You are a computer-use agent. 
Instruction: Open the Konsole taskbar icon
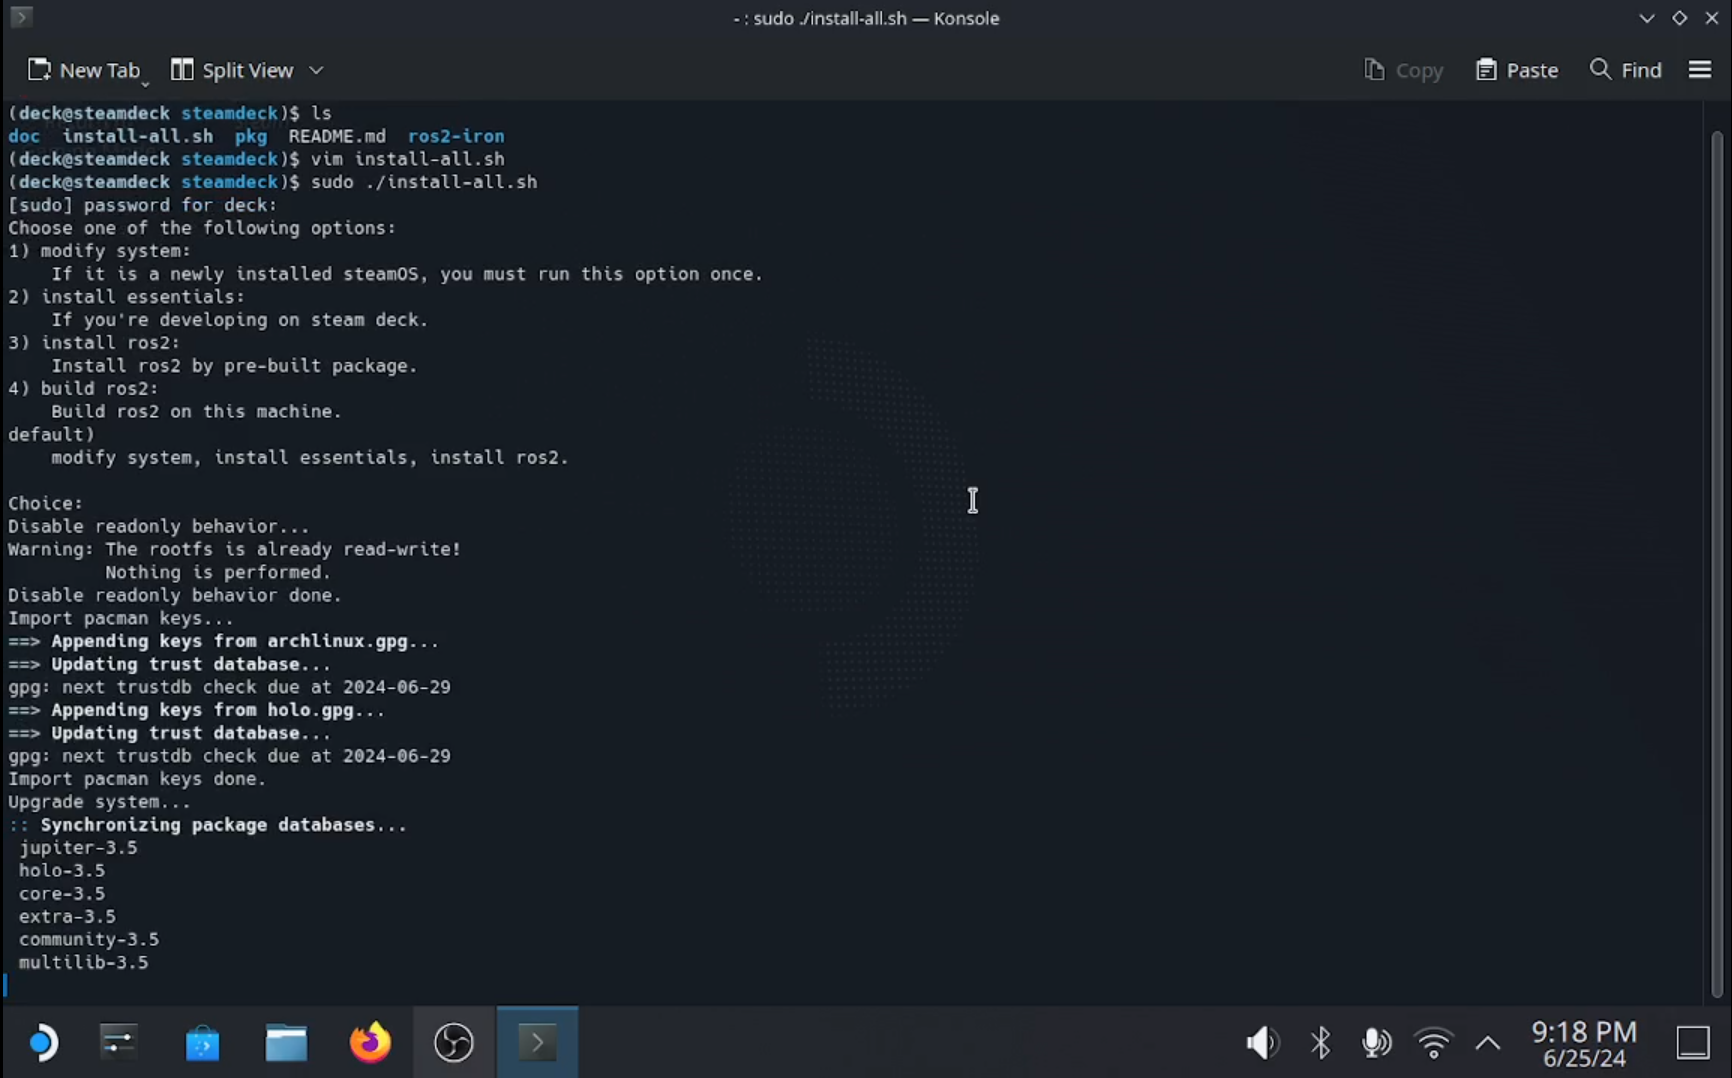coord(537,1042)
